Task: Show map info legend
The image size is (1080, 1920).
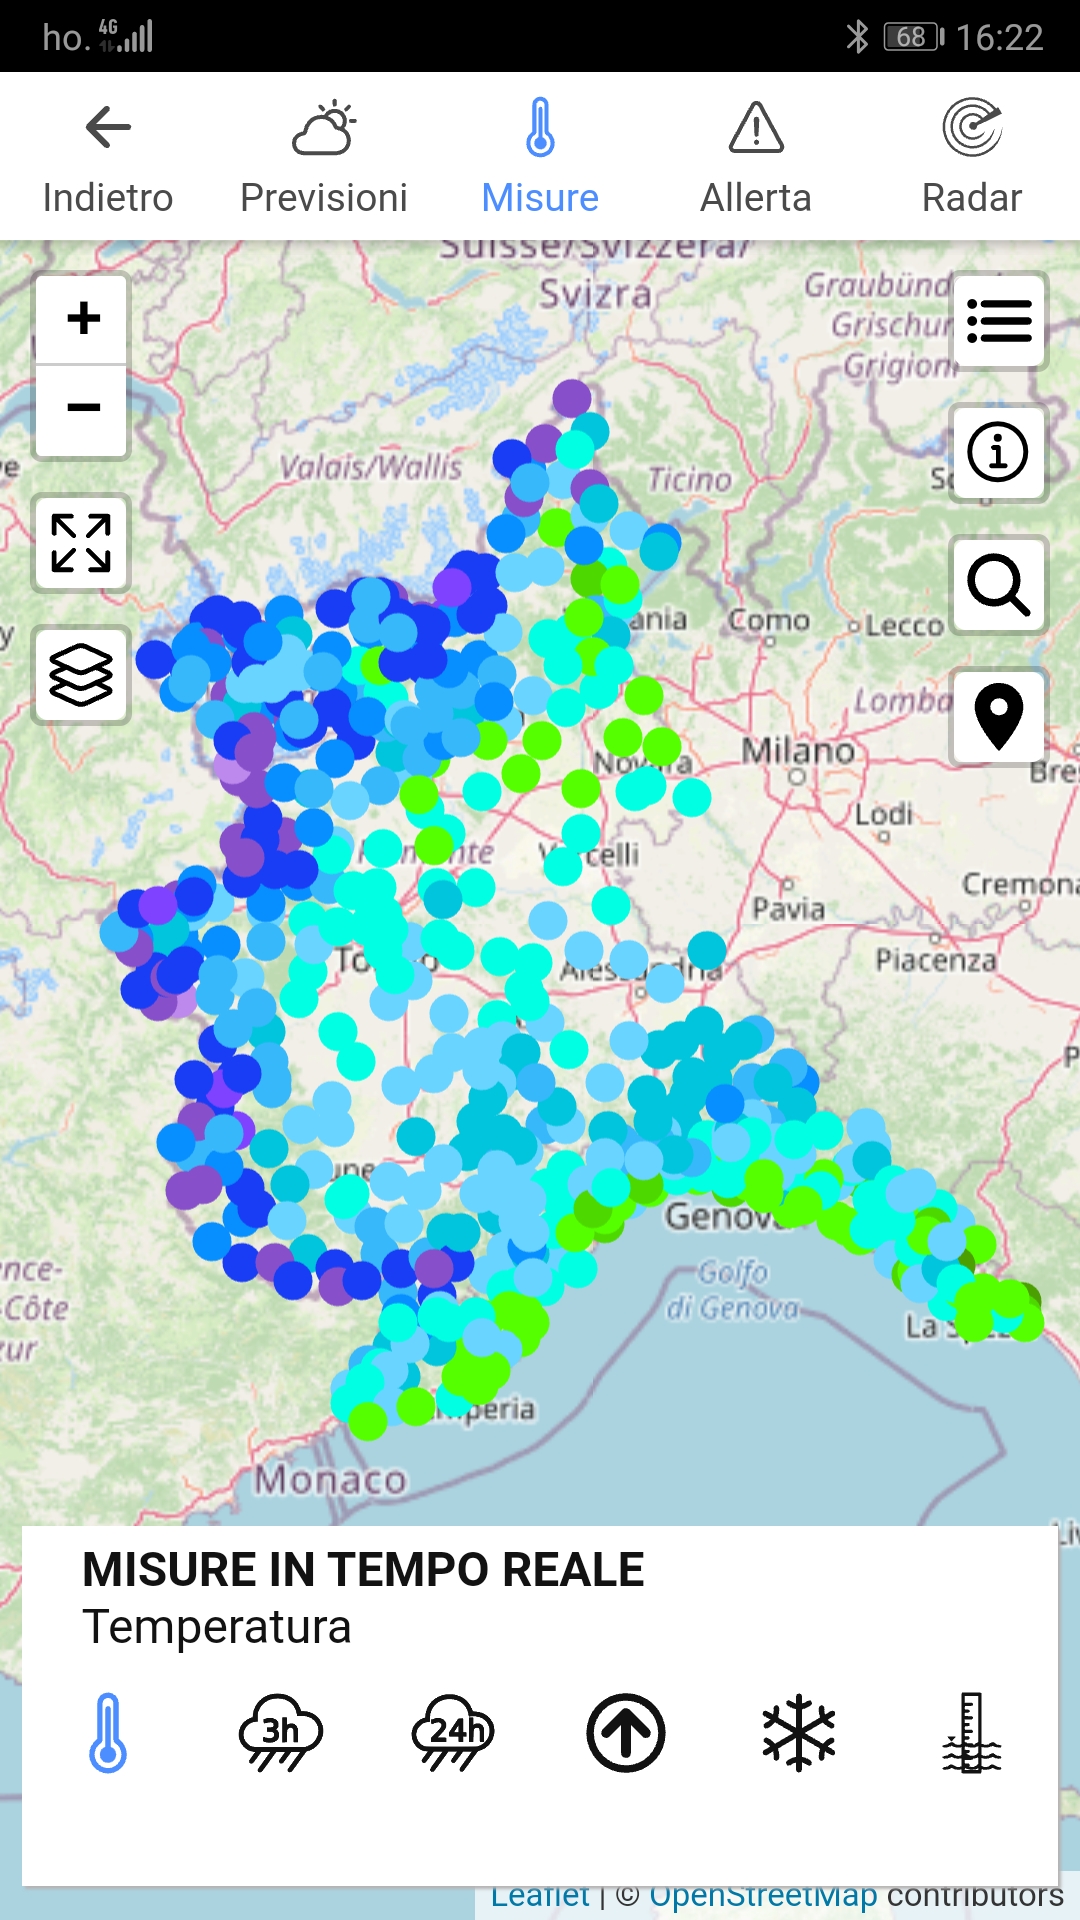Action: [999, 452]
